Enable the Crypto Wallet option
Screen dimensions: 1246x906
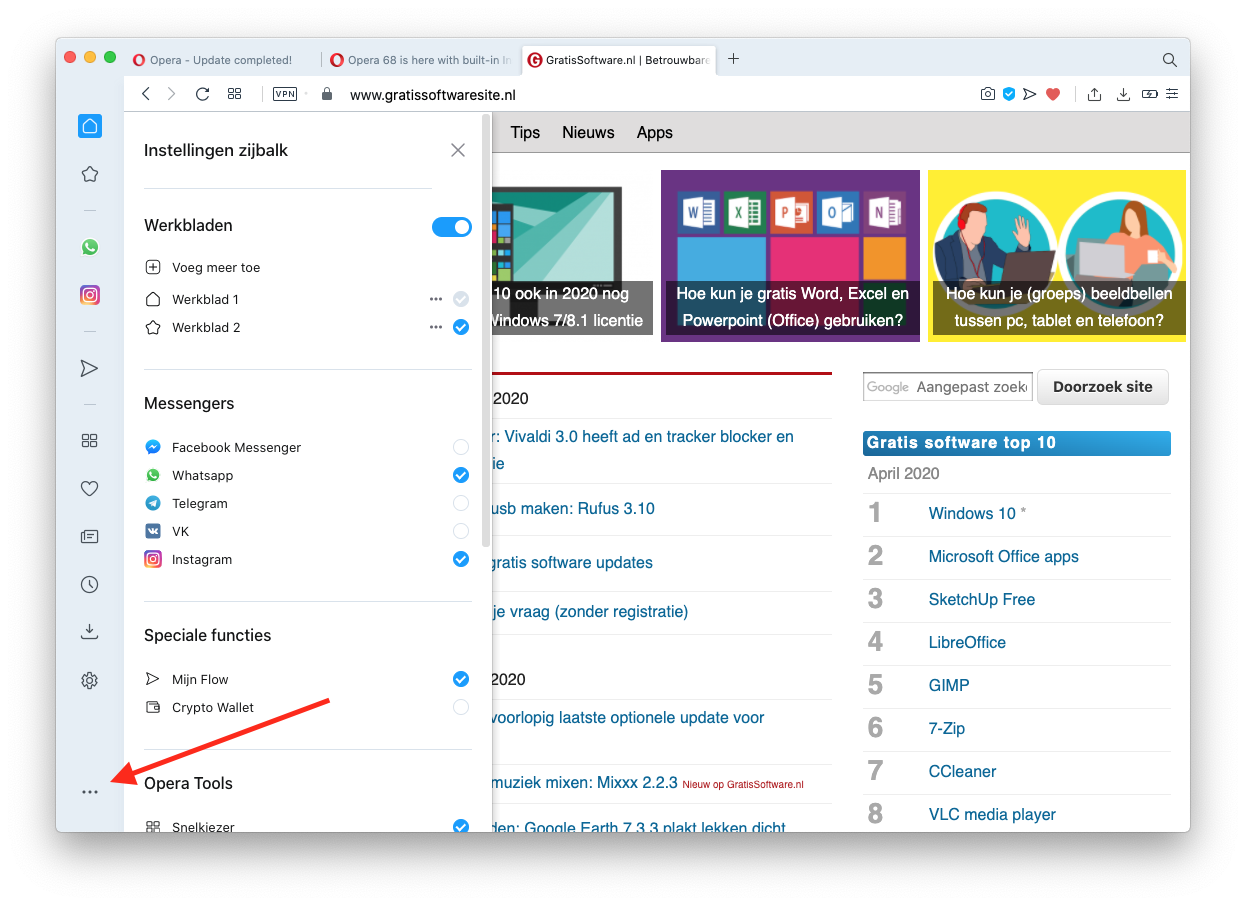coord(460,707)
